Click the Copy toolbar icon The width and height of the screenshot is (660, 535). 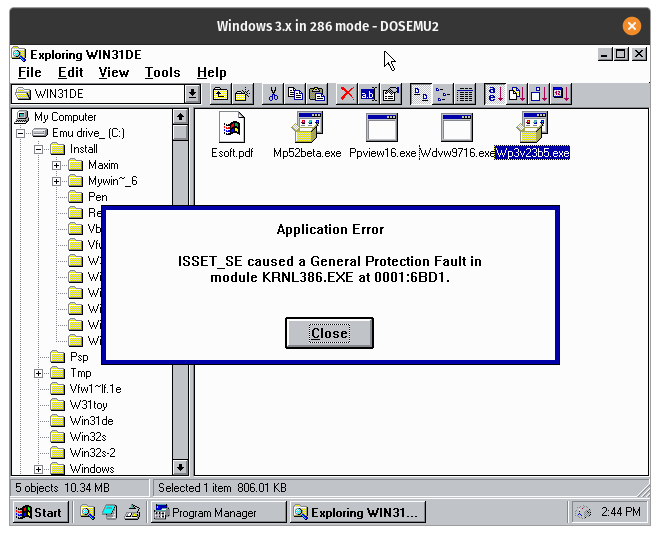pyautogui.click(x=295, y=94)
